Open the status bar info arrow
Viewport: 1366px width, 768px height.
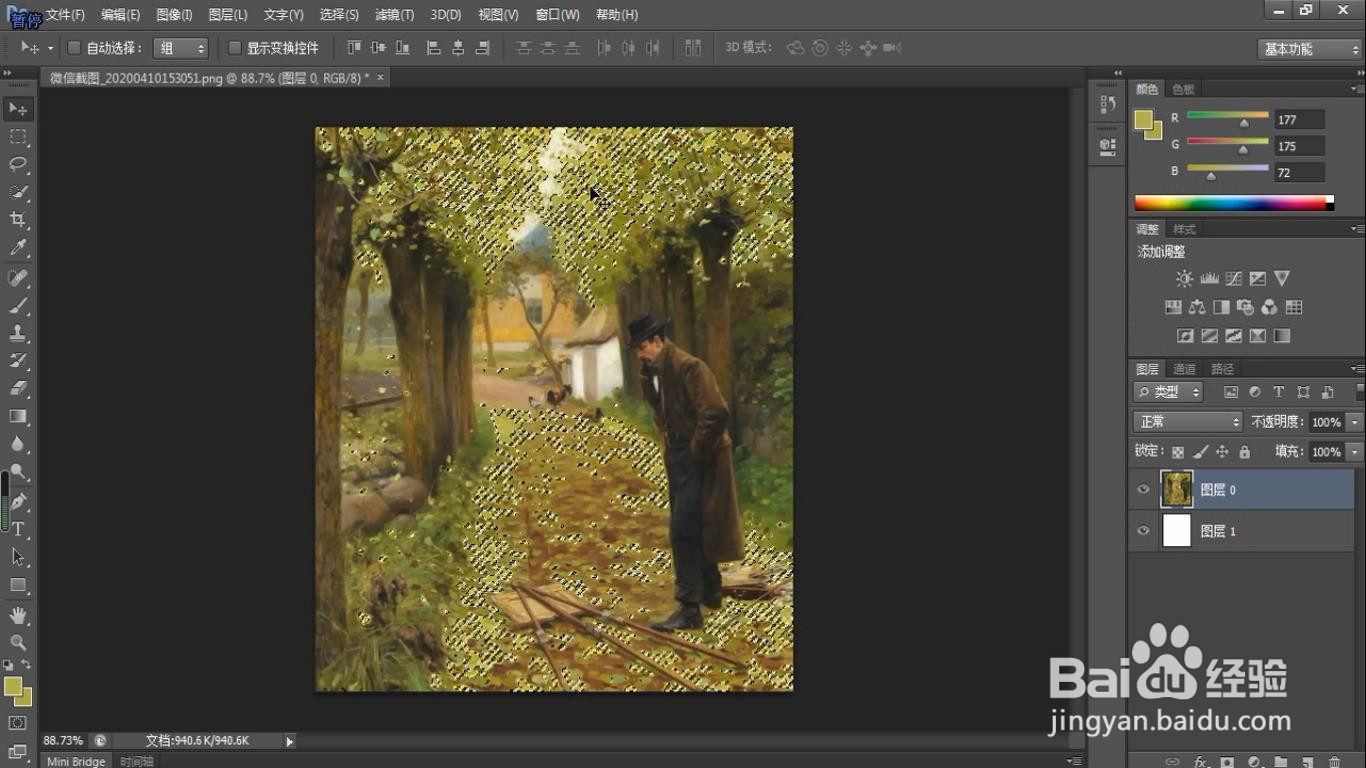coord(290,741)
